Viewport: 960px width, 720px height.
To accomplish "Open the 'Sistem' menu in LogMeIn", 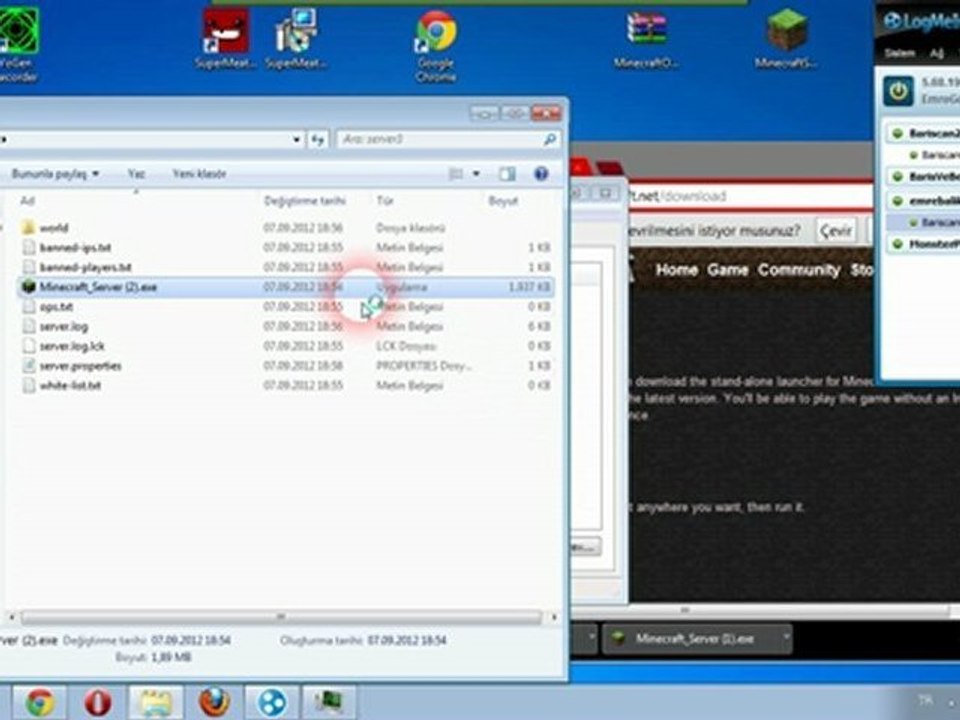I will coord(899,53).
